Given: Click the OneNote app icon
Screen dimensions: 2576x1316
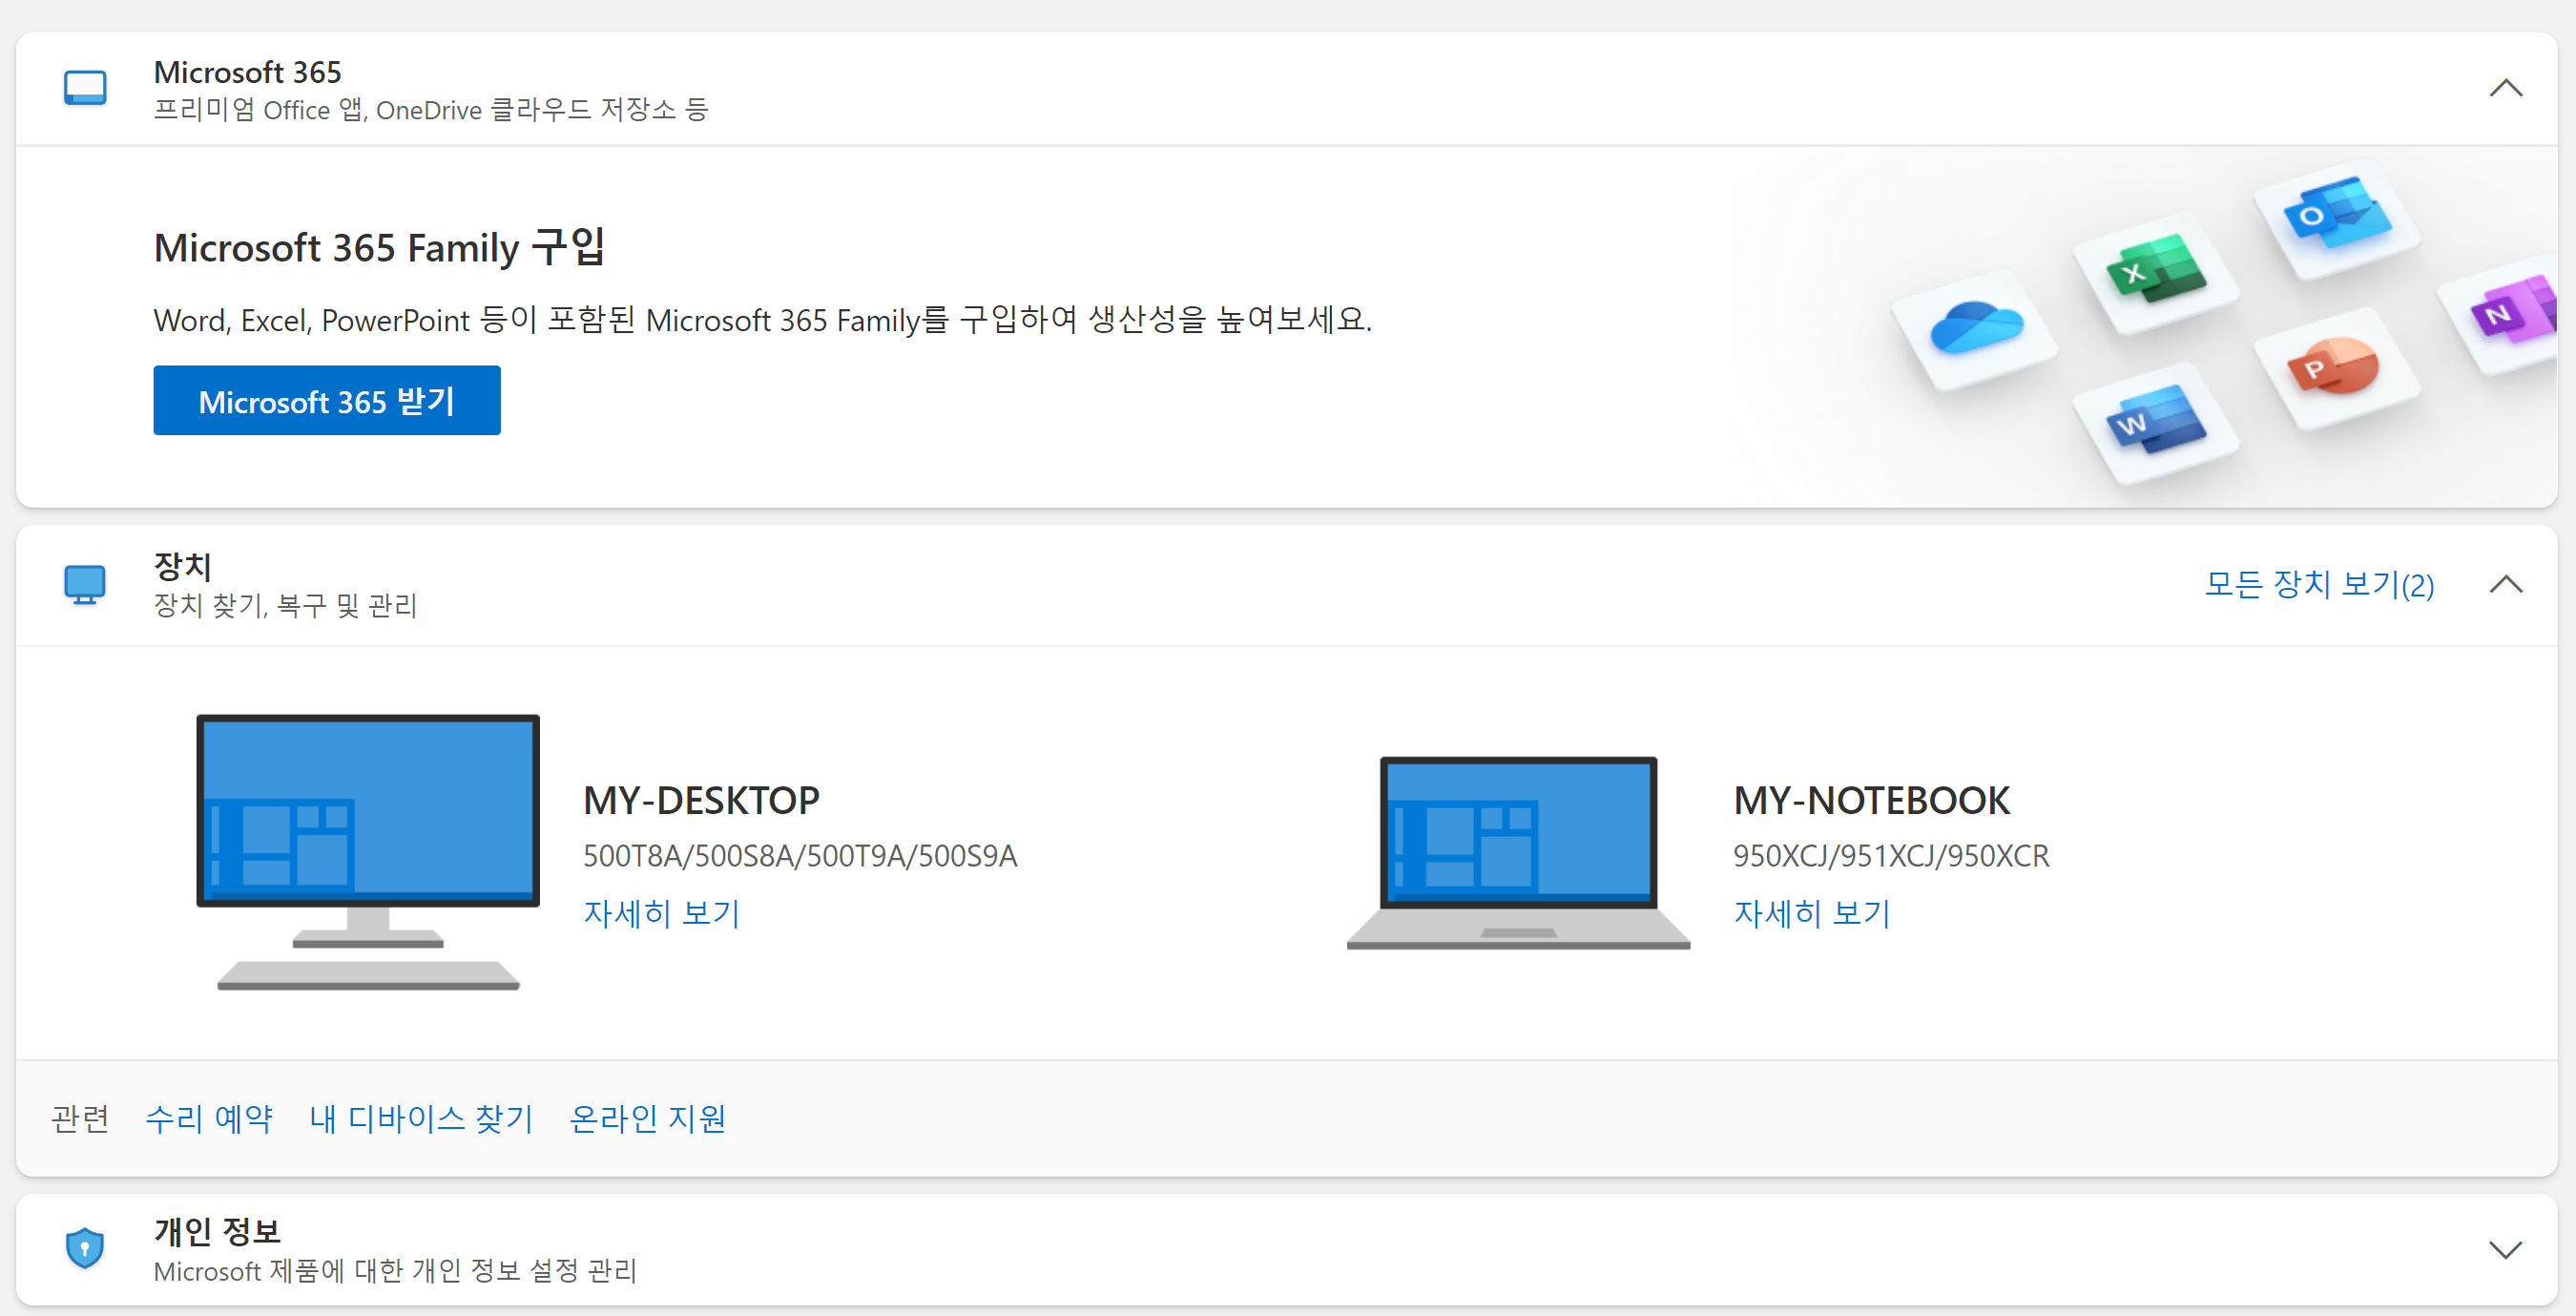Looking at the screenshot, I should coord(2510,313).
